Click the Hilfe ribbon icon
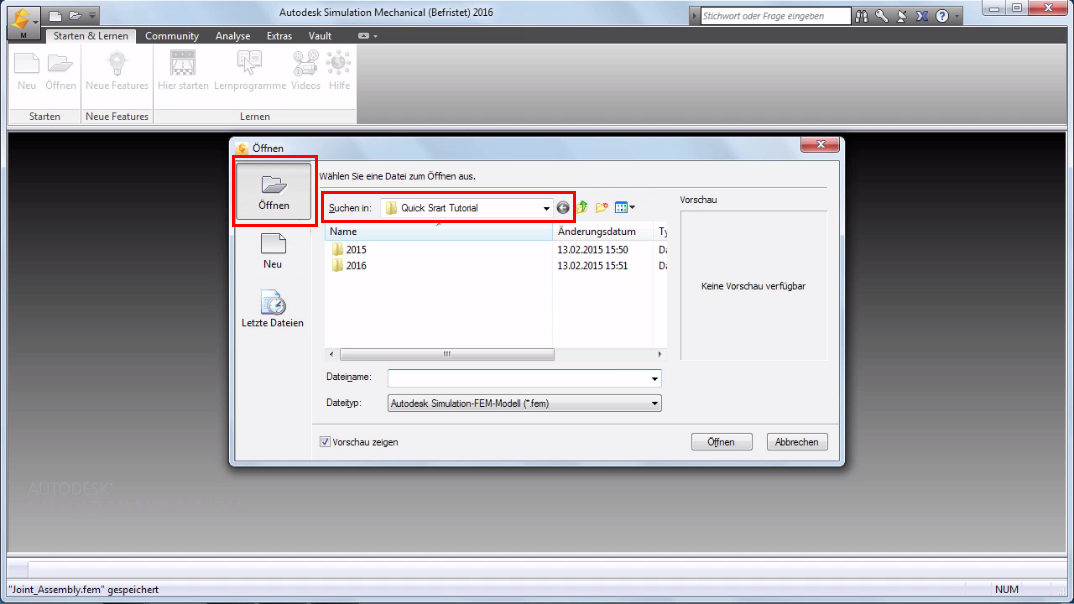This screenshot has width=1074, height=604. (x=339, y=71)
